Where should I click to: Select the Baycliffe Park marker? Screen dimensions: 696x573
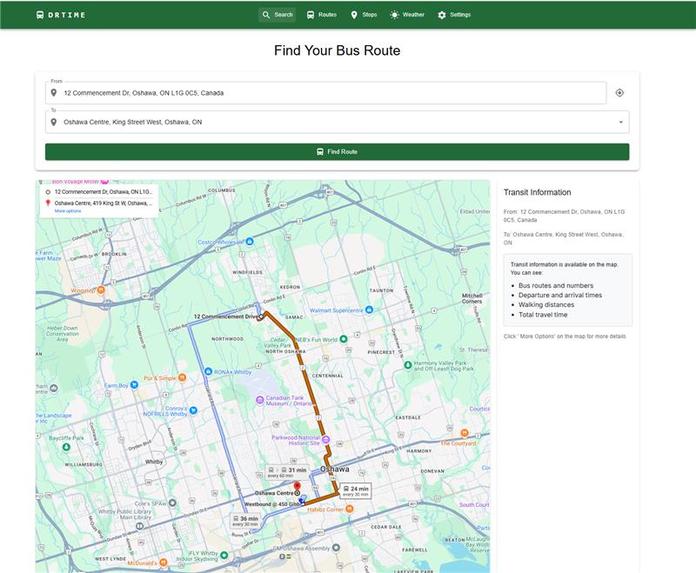(x=66, y=447)
